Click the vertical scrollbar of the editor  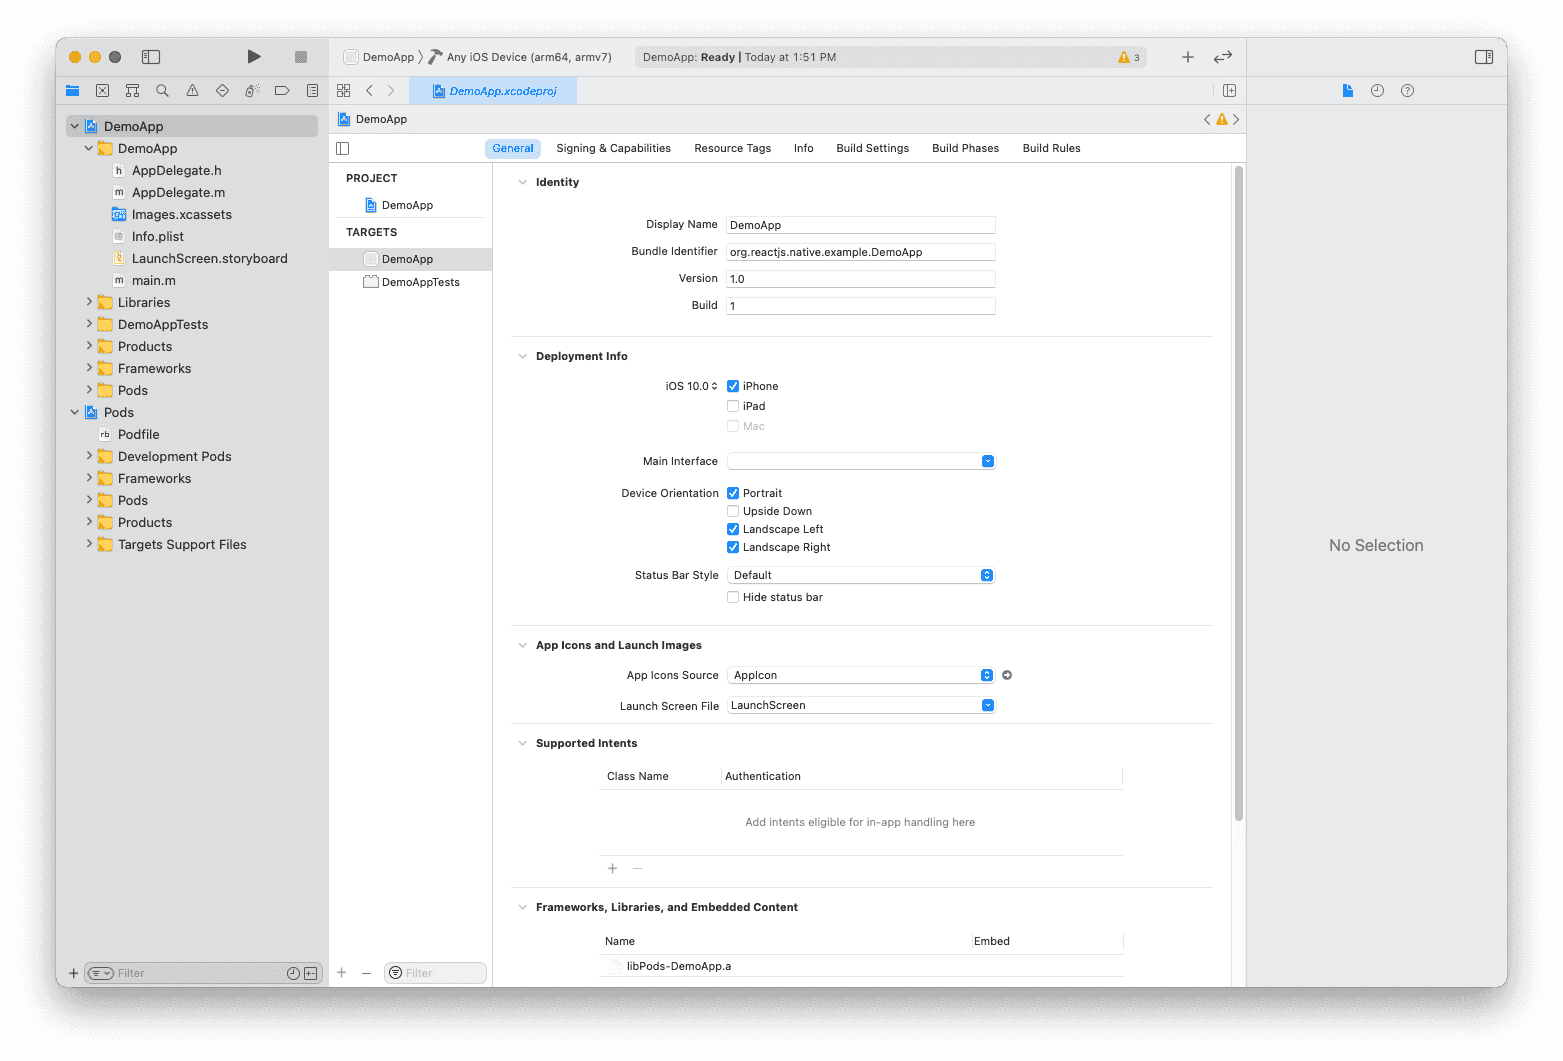pyautogui.click(x=1239, y=493)
